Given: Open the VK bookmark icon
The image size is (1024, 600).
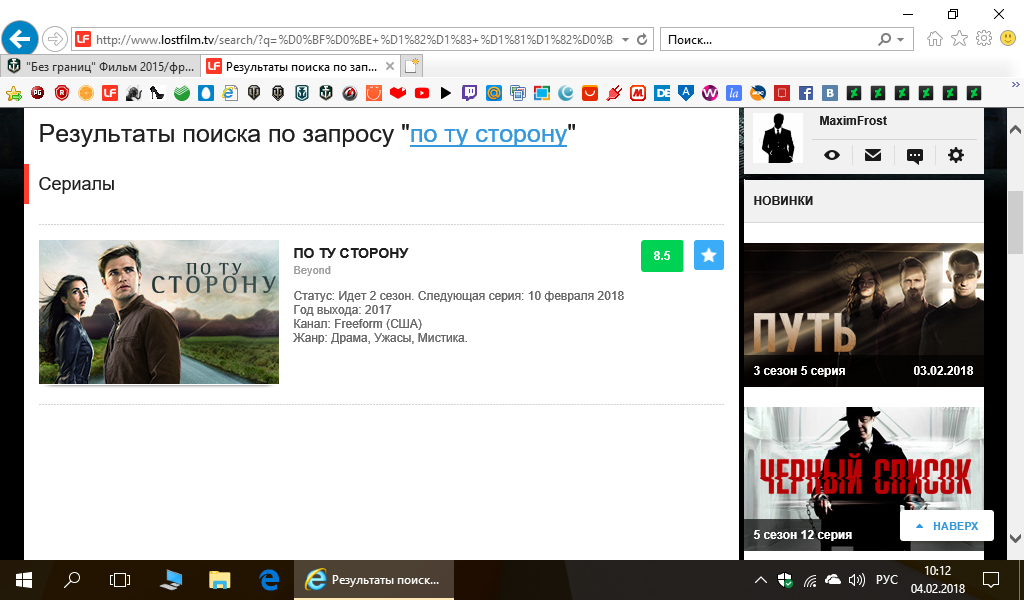Looking at the screenshot, I should tap(829, 93).
